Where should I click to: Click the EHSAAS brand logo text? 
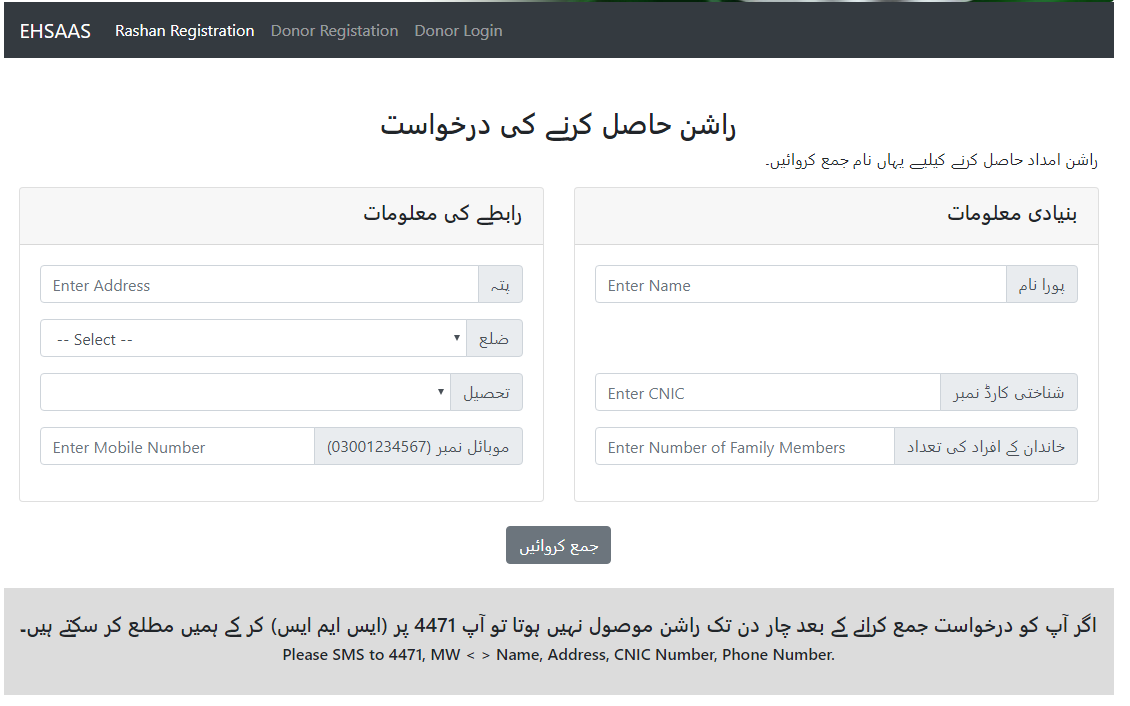coord(55,31)
